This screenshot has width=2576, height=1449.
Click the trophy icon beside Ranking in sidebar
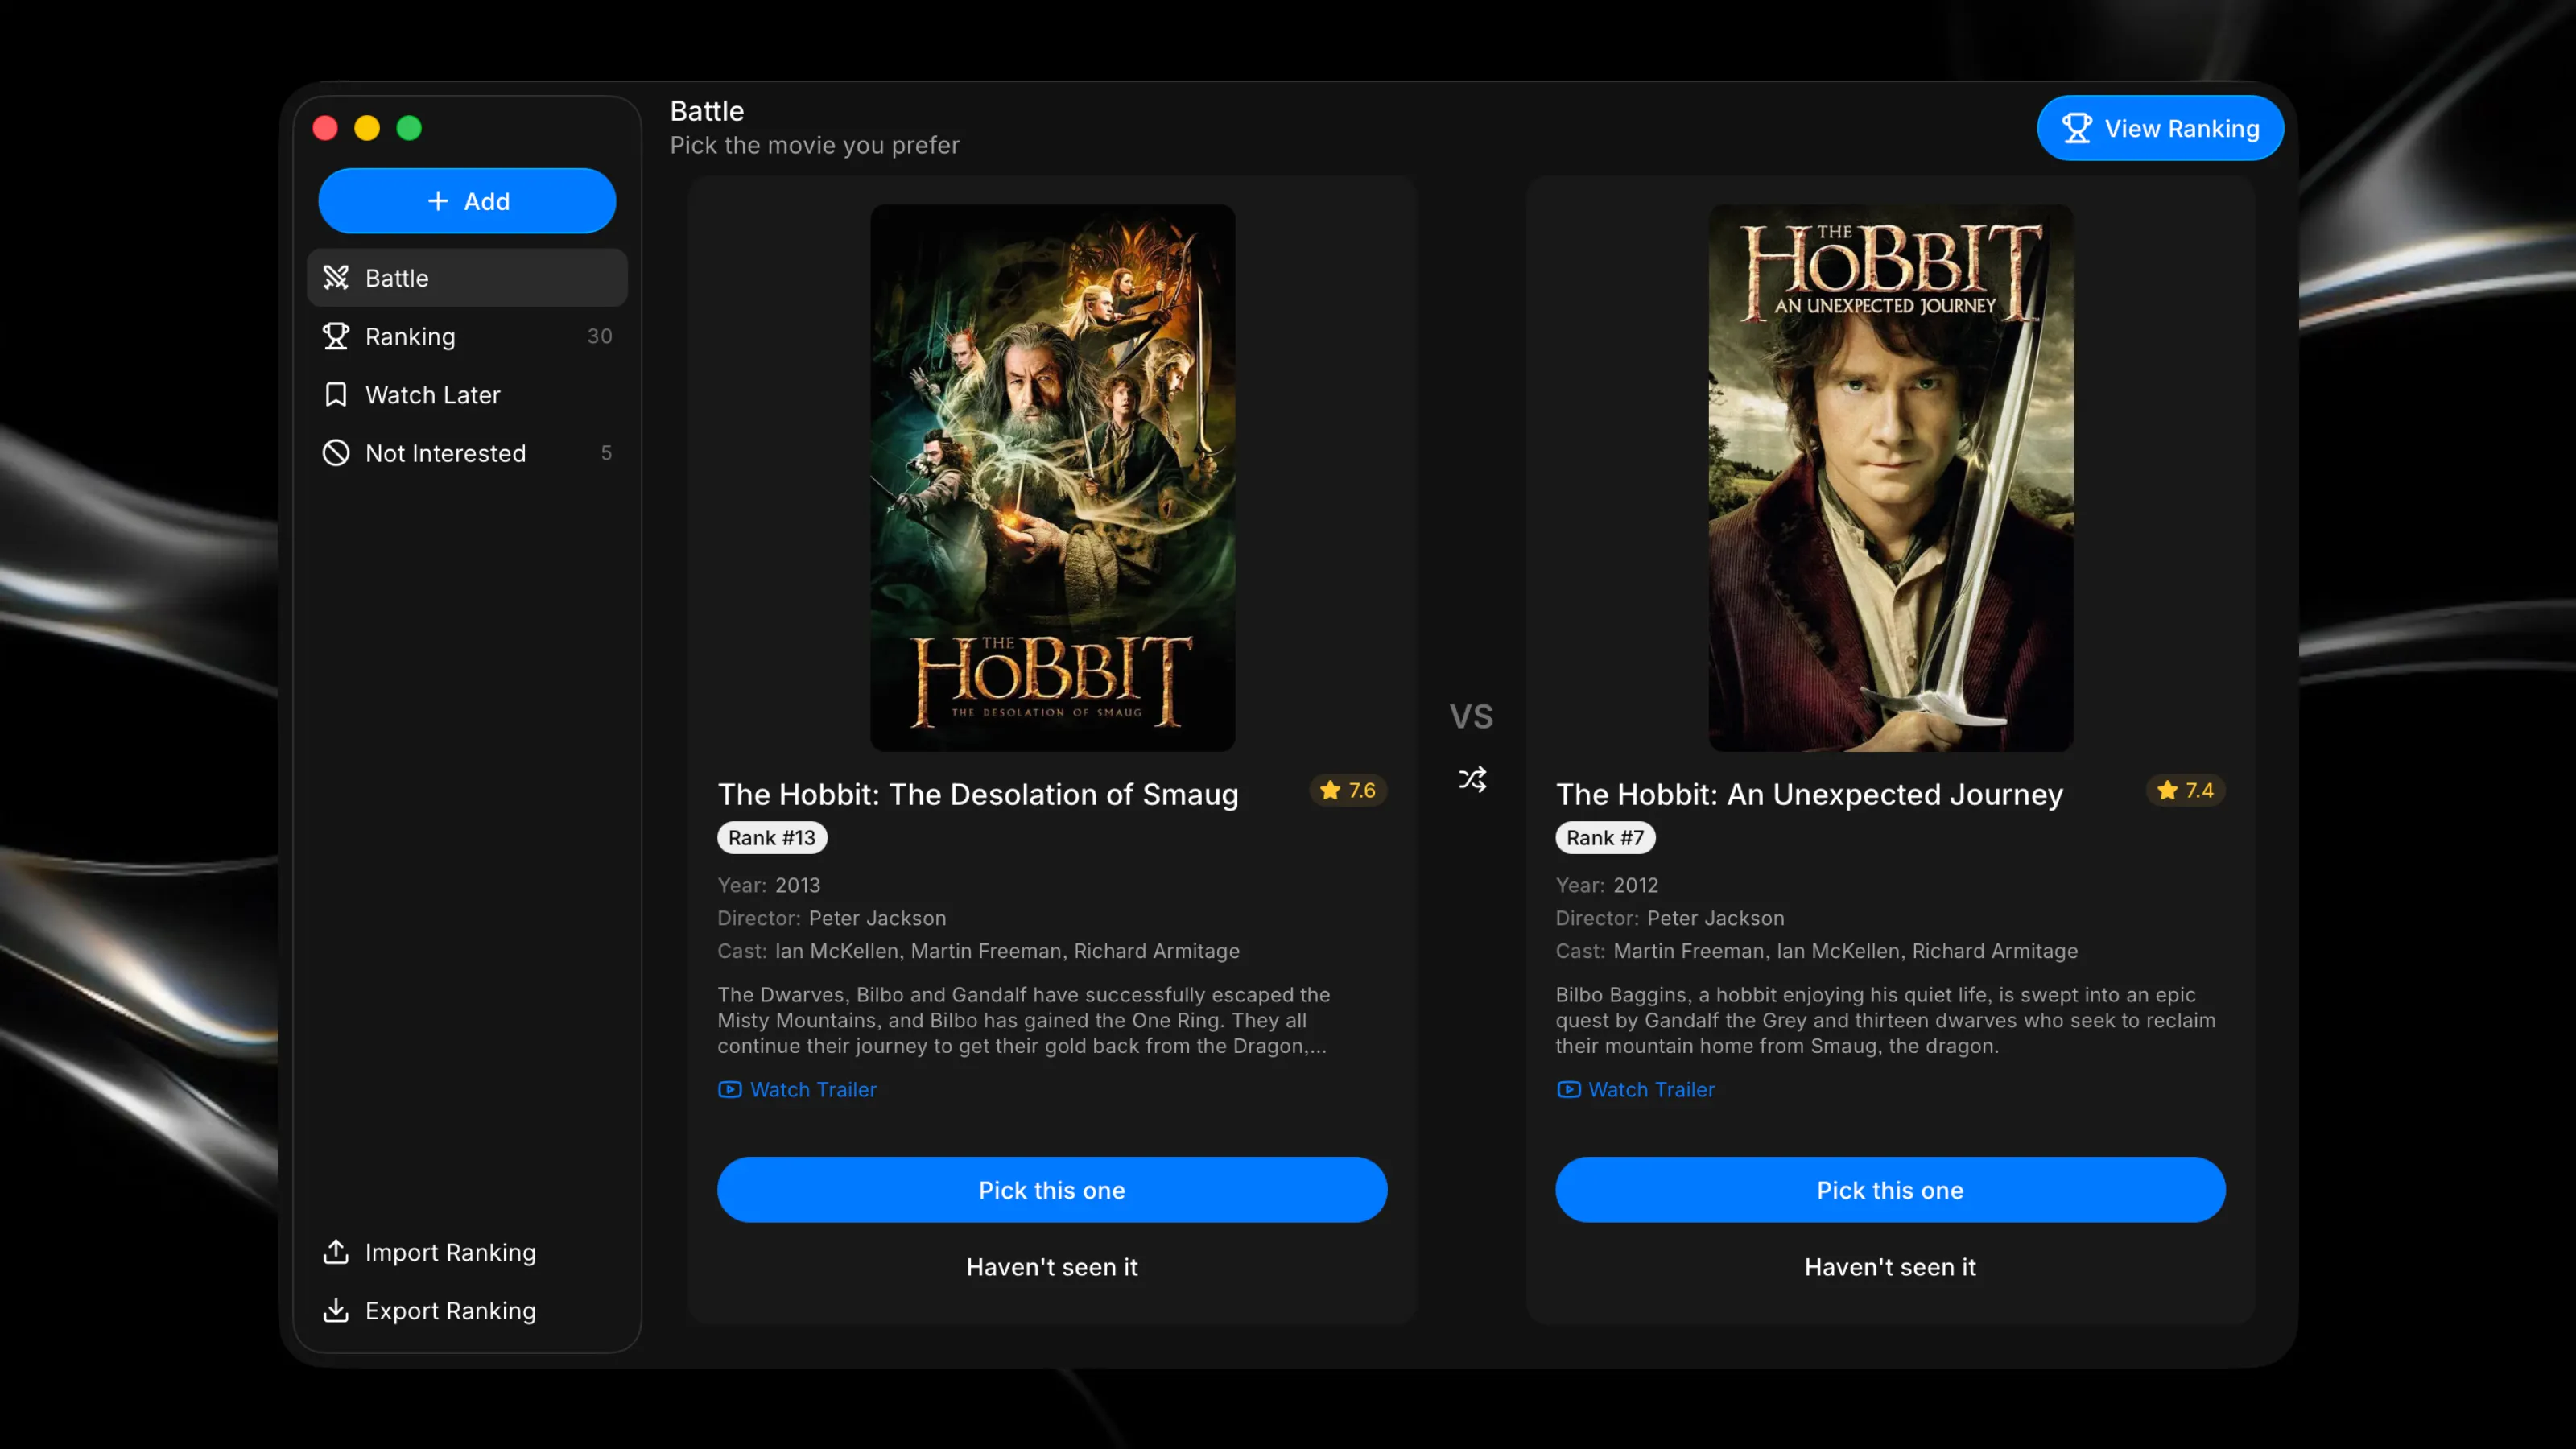(336, 336)
